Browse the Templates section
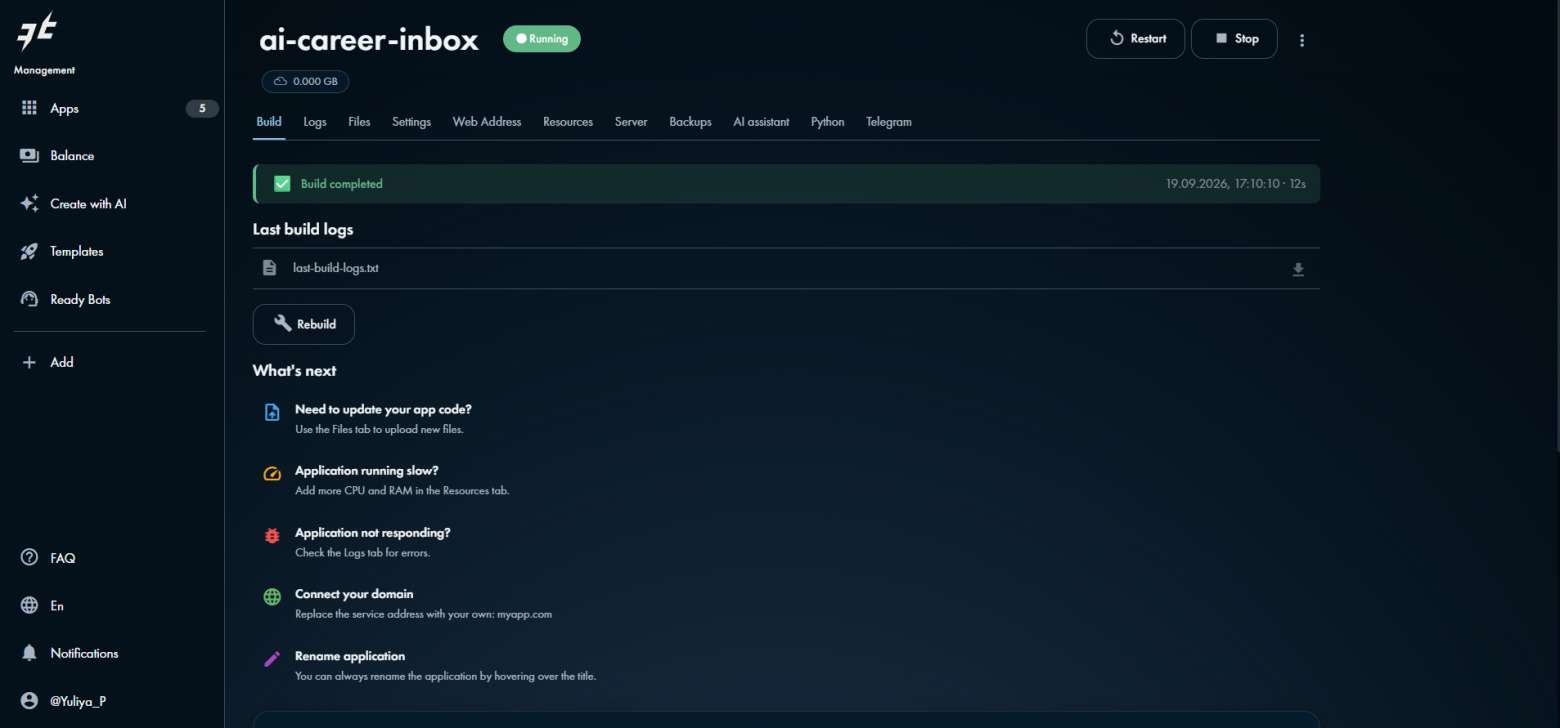This screenshot has width=1560, height=728. [x=76, y=252]
